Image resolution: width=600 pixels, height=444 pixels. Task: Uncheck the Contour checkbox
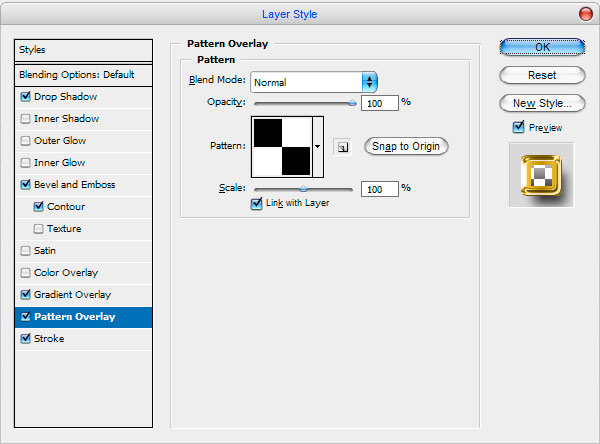click(38, 207)
